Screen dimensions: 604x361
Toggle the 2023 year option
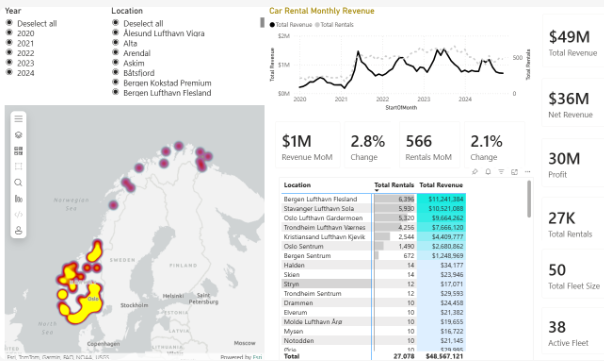point(9,62)
